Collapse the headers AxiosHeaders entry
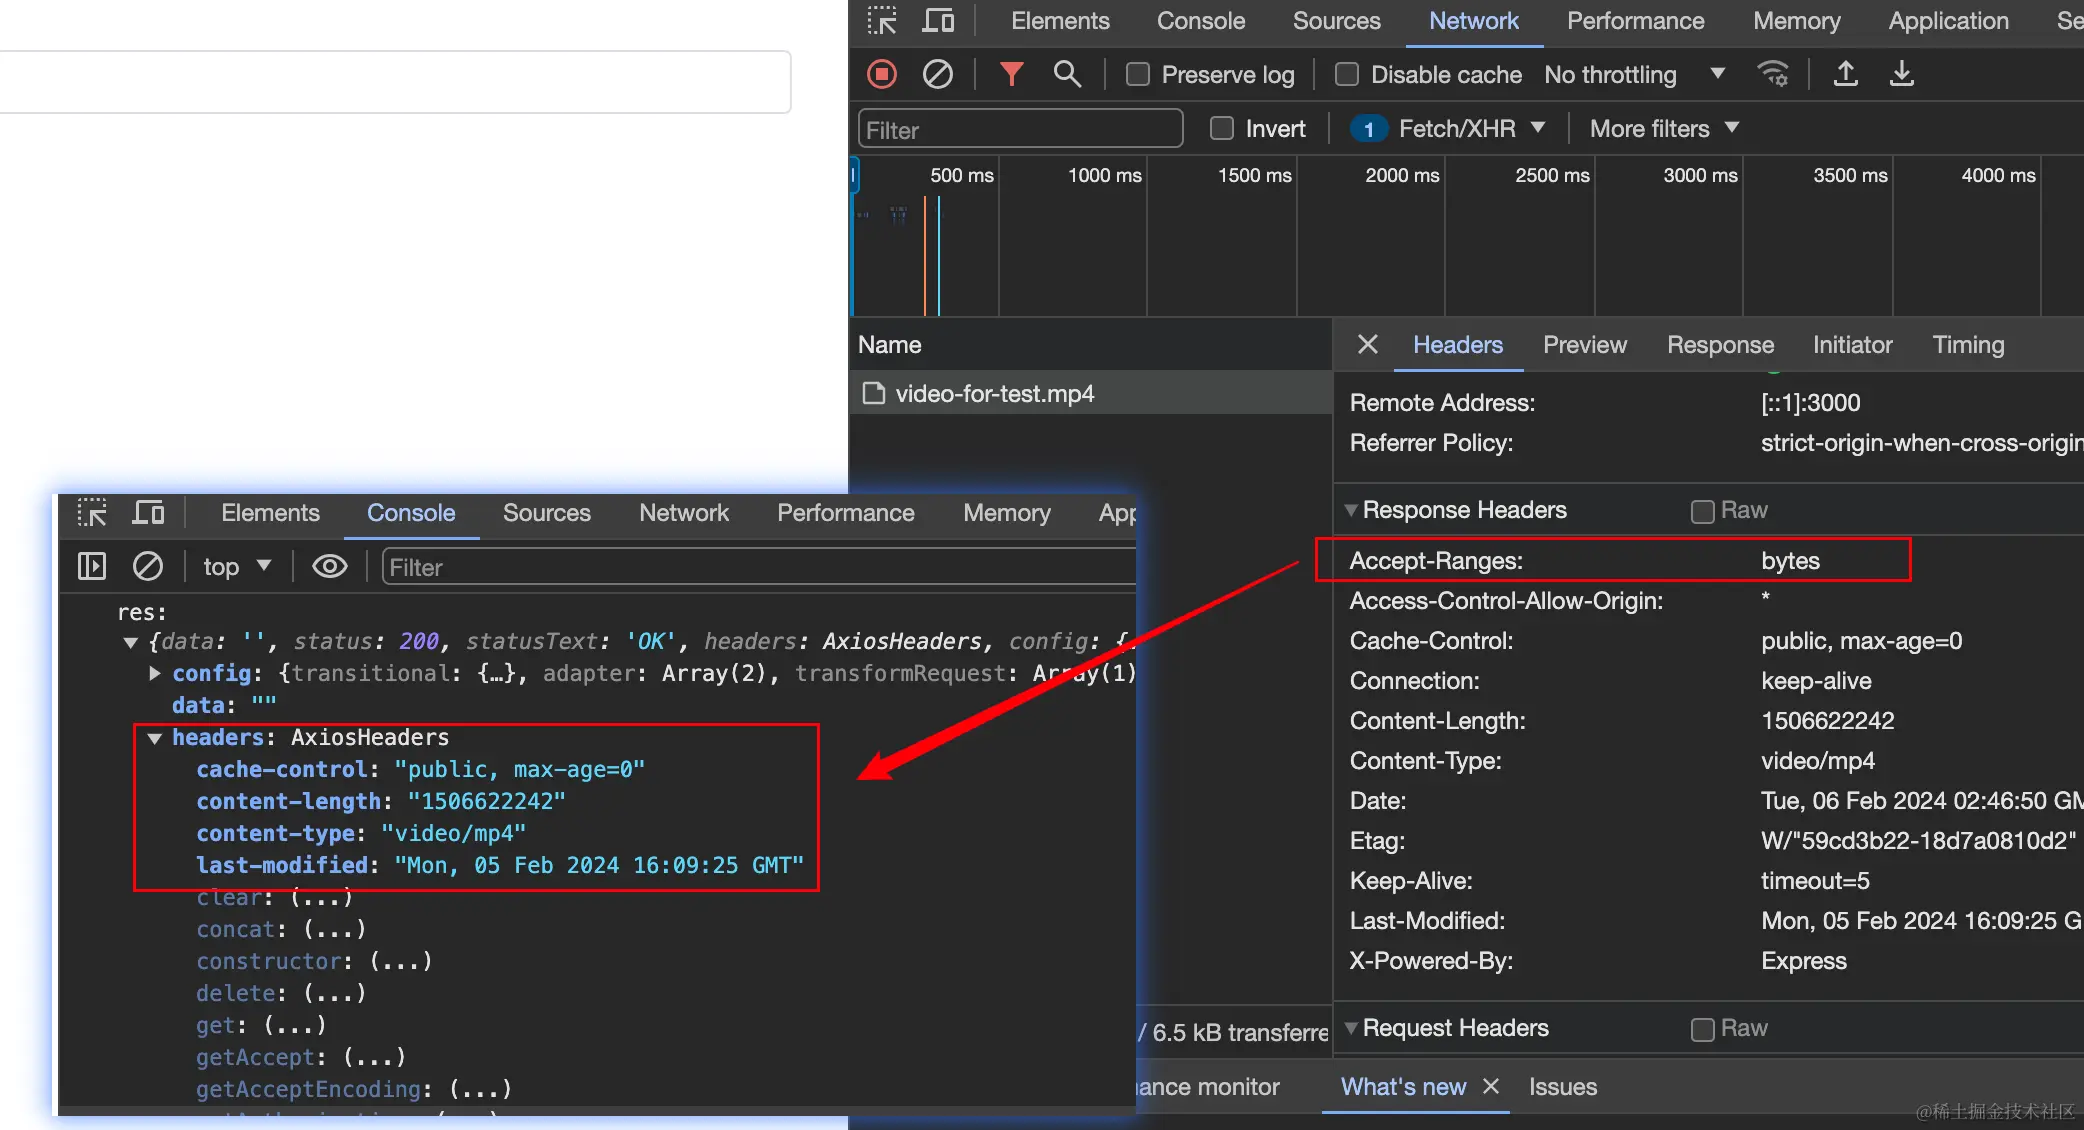 pyautogui.click(x=154, y=738)
